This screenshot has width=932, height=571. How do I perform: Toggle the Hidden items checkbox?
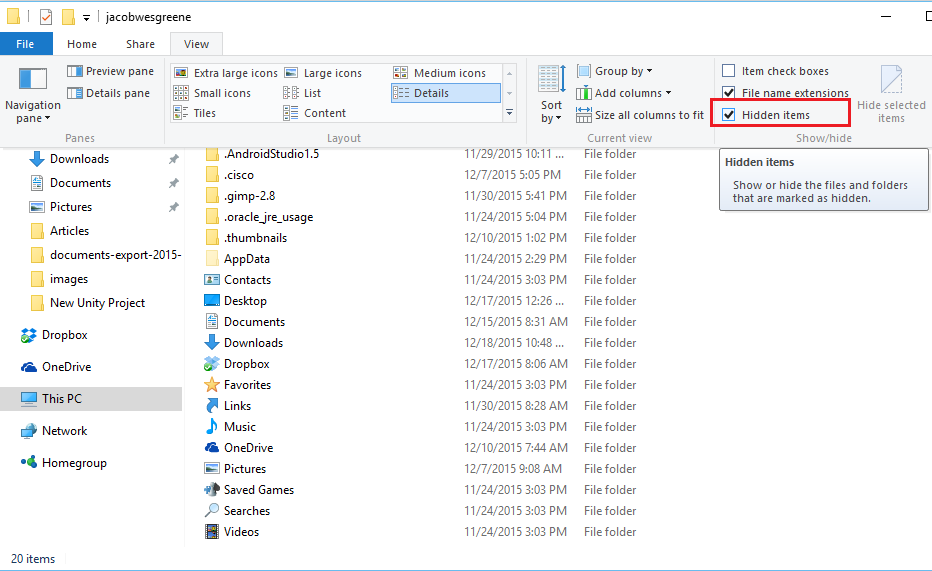click(729, 115)
